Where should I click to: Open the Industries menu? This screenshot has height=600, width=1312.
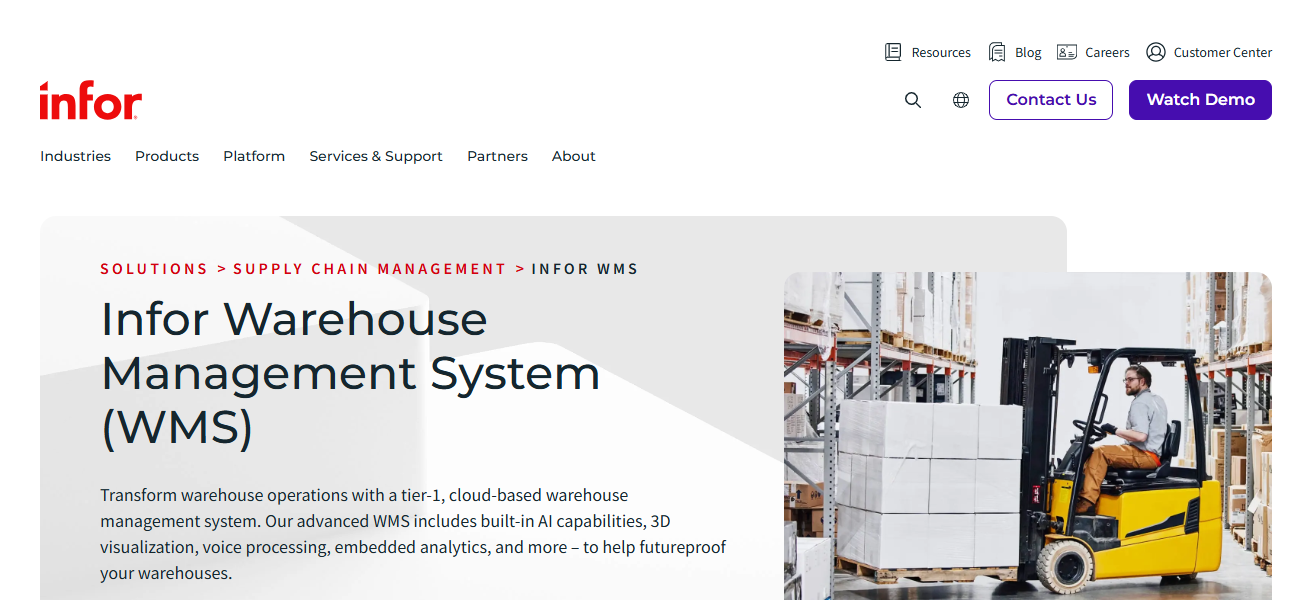[x=75, y=156]
